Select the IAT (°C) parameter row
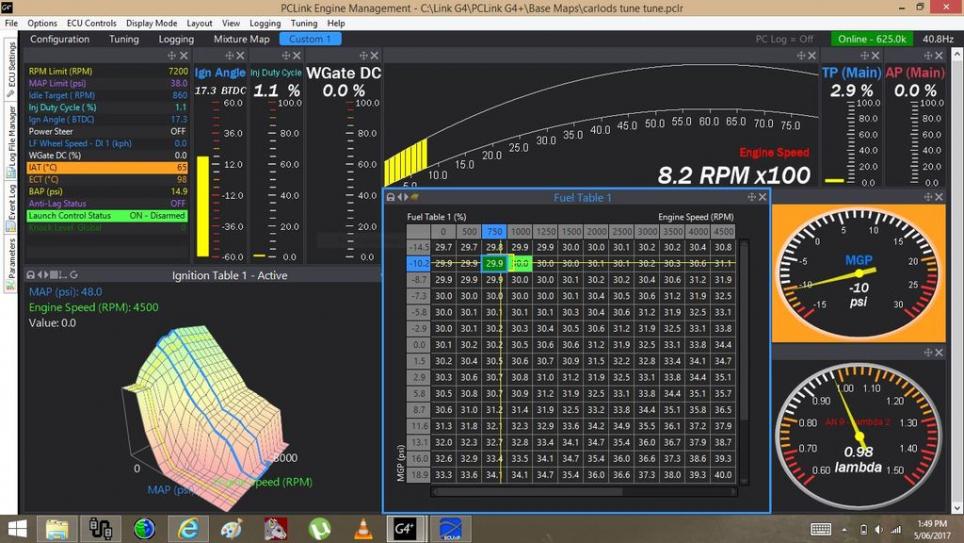 107,167
